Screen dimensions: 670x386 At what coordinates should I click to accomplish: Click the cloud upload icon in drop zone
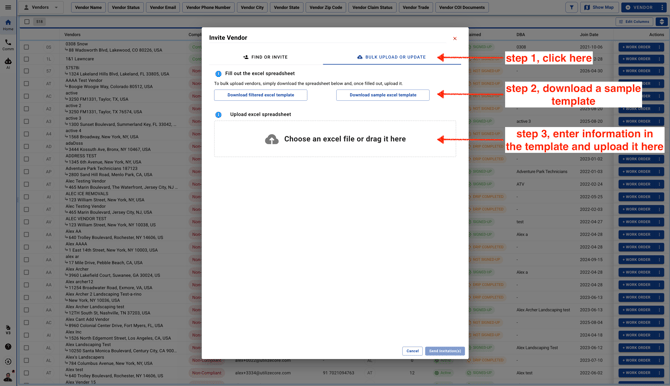[272, 139]
